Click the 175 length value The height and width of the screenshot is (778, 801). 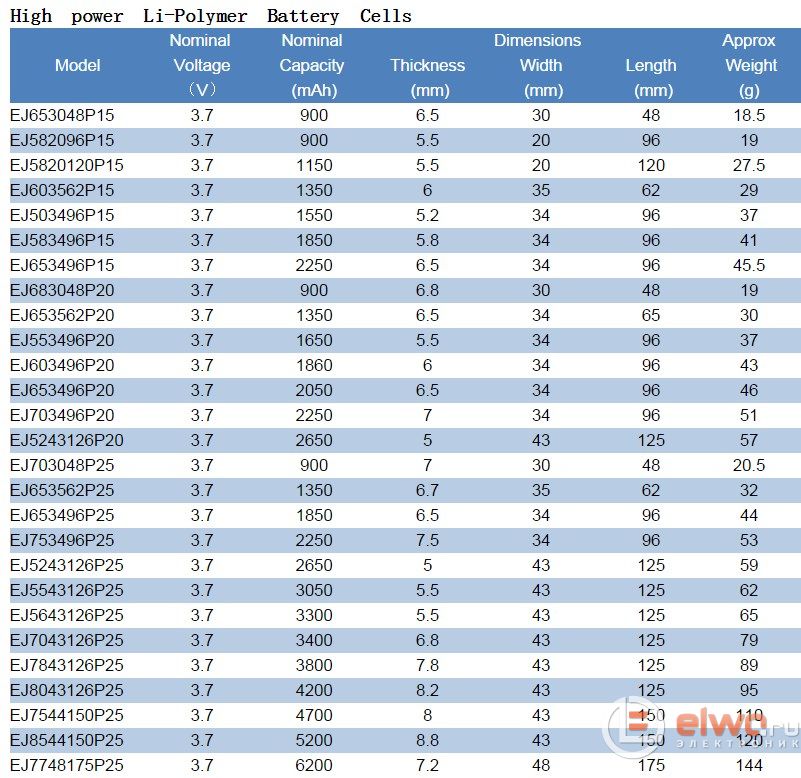pyautogui.click(x=651, y=765)
